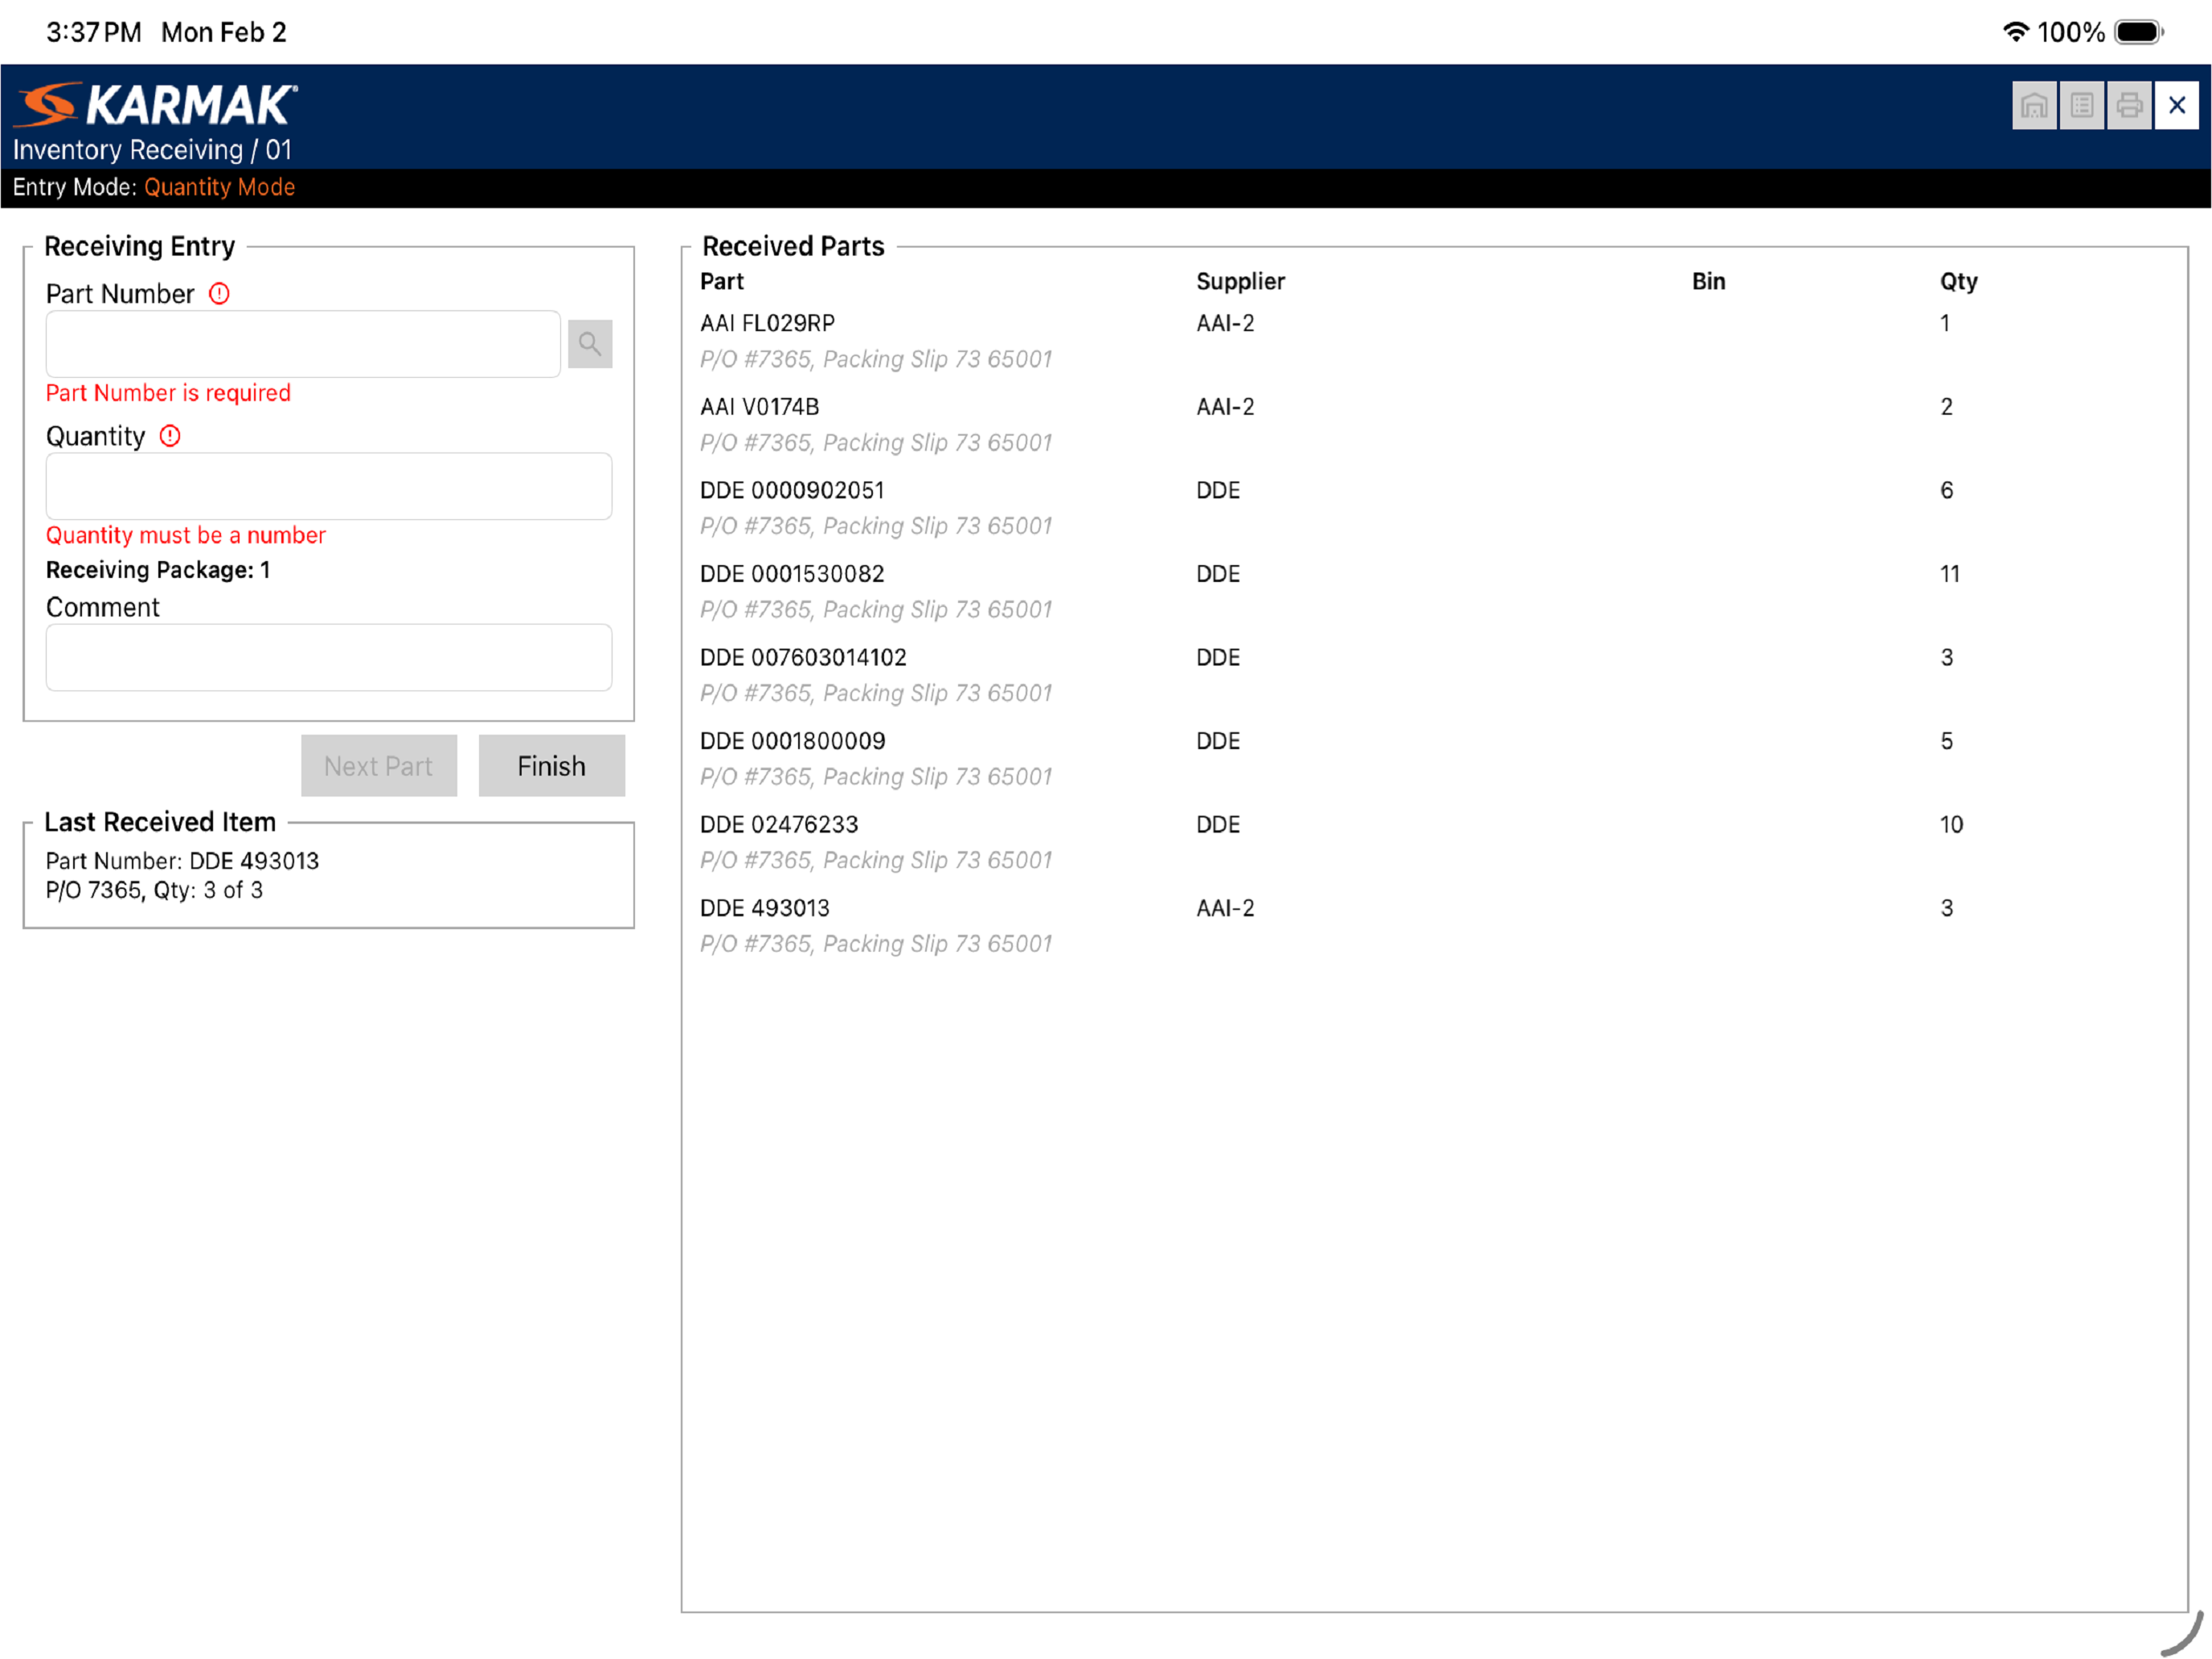Click the orange Quantity Mode entry mode text
Screen dimensions: 2212x1659
point(219,187)
